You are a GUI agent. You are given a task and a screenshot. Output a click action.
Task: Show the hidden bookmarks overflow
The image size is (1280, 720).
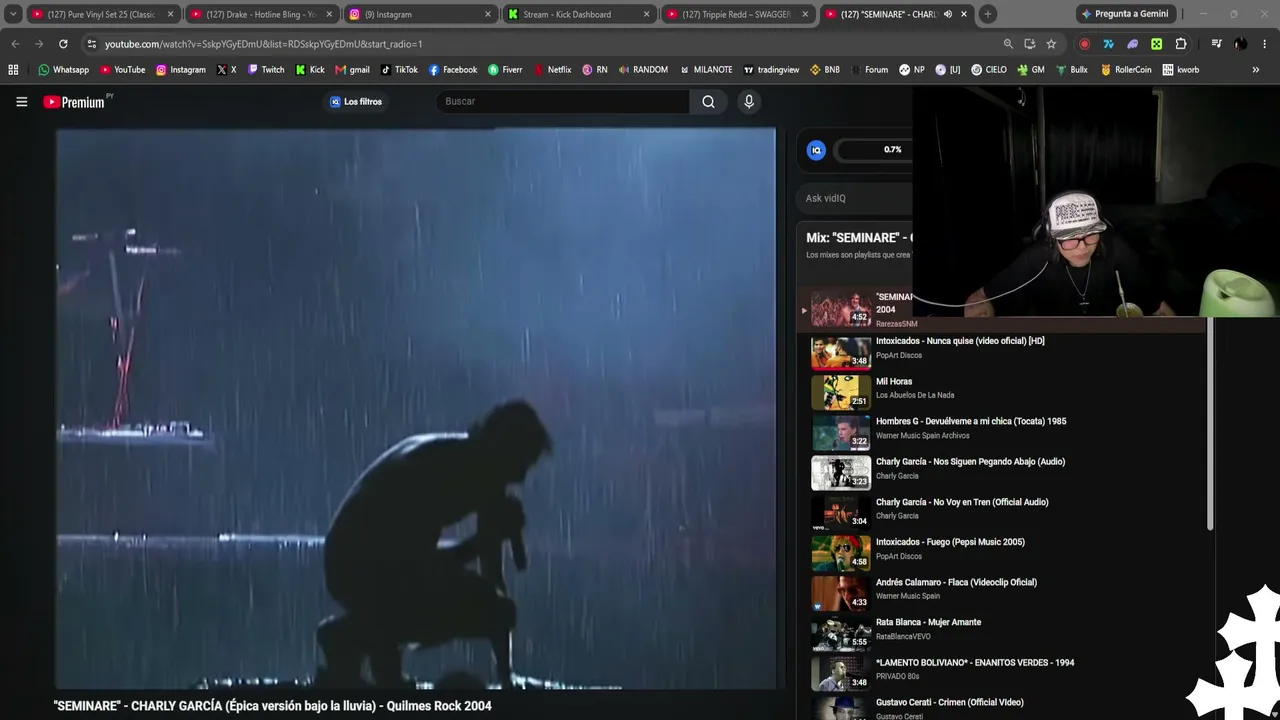pos(1256,70)
